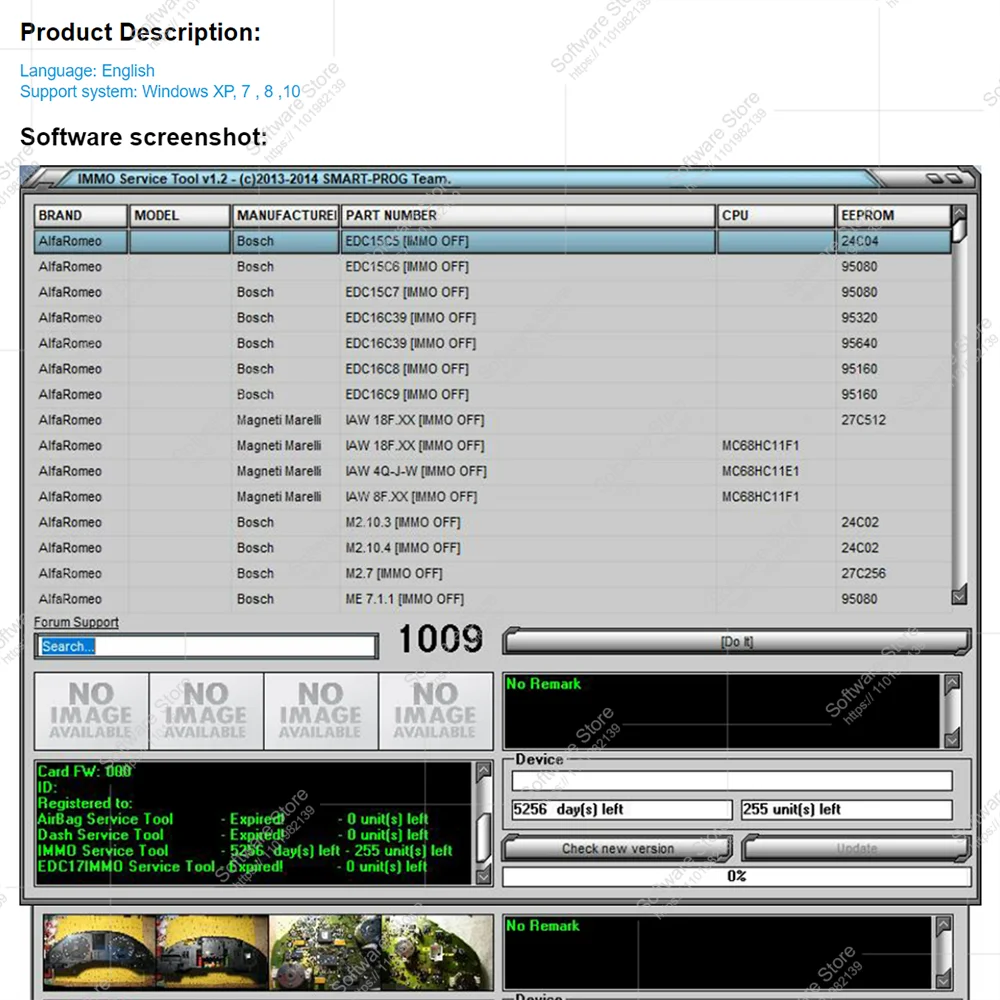
Task: Select the fourth NO IMAGE AVAILABLE thumbnail
Action: click(436, 711)
